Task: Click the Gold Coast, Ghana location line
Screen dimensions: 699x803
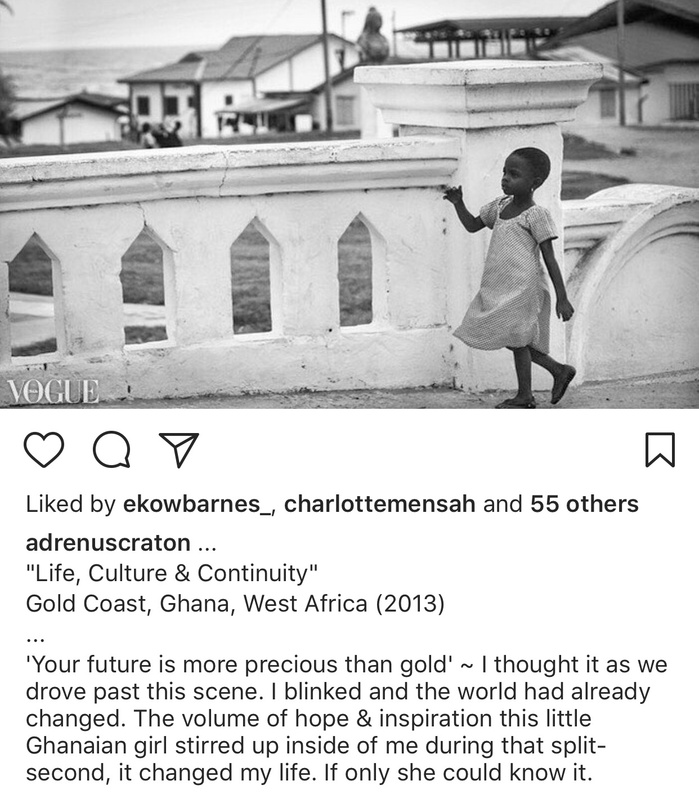Action: pos(235,603)
